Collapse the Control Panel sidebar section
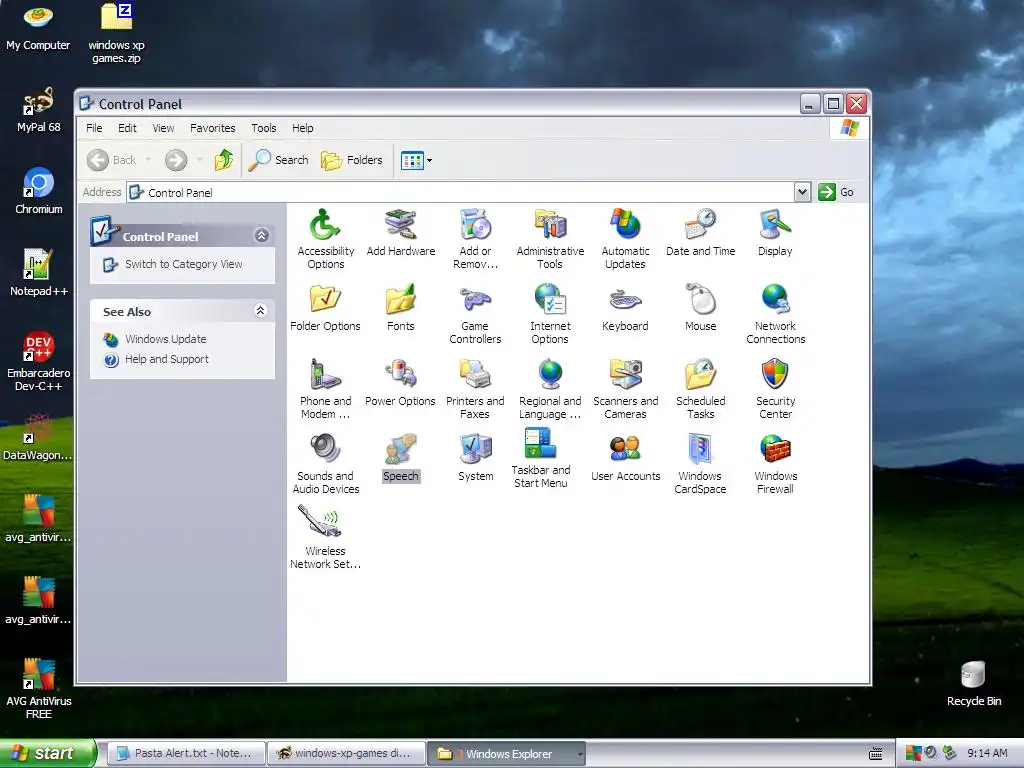The width and height of the screenshot is (1024, 768). [x=262, y=236]
